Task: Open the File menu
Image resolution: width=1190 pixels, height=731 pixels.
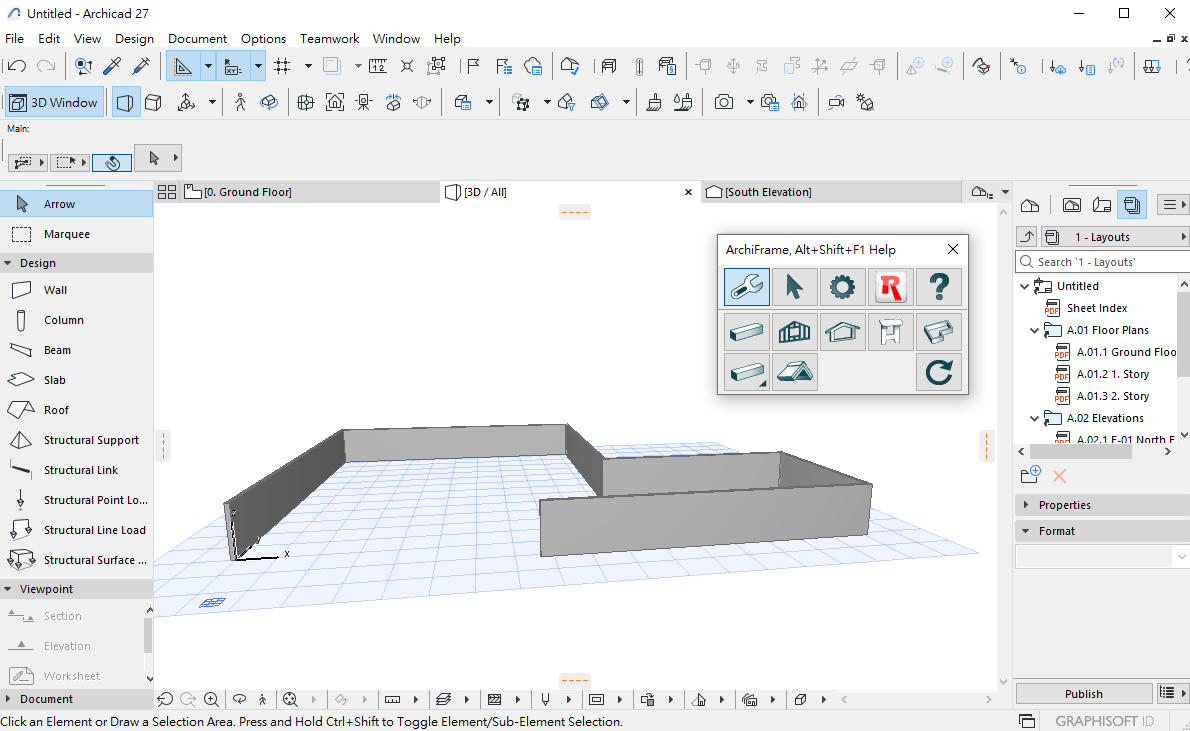Action: pos(14,39)
